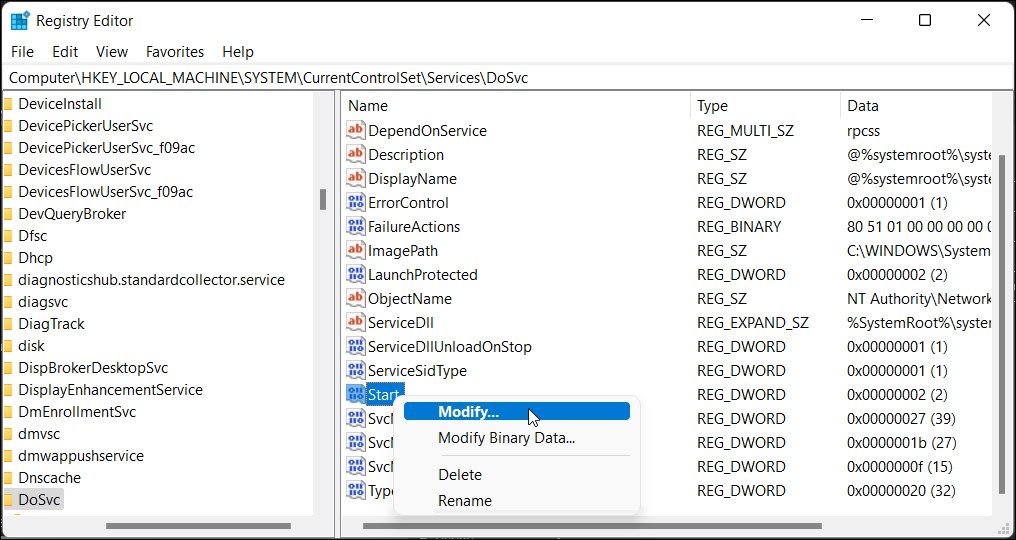Open the File menu
The height and width of the screenshot is (540, 1016).
(22, 52)
